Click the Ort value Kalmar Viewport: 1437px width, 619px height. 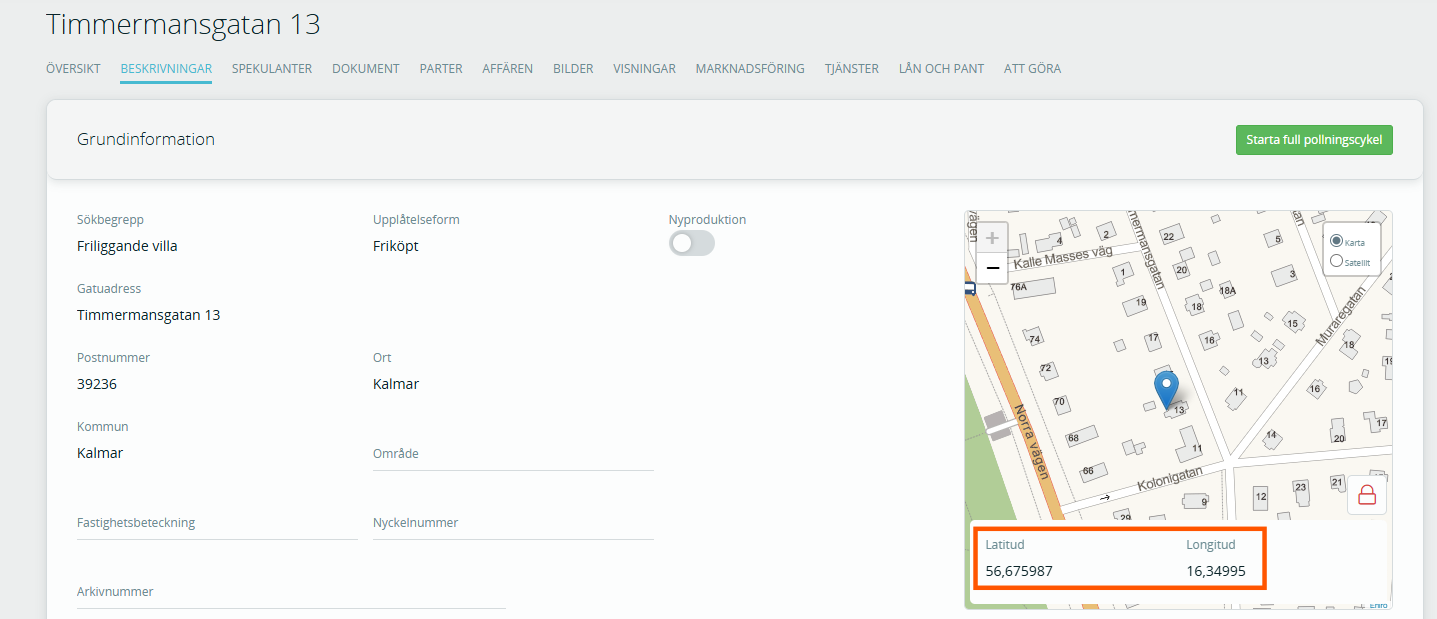396,384
